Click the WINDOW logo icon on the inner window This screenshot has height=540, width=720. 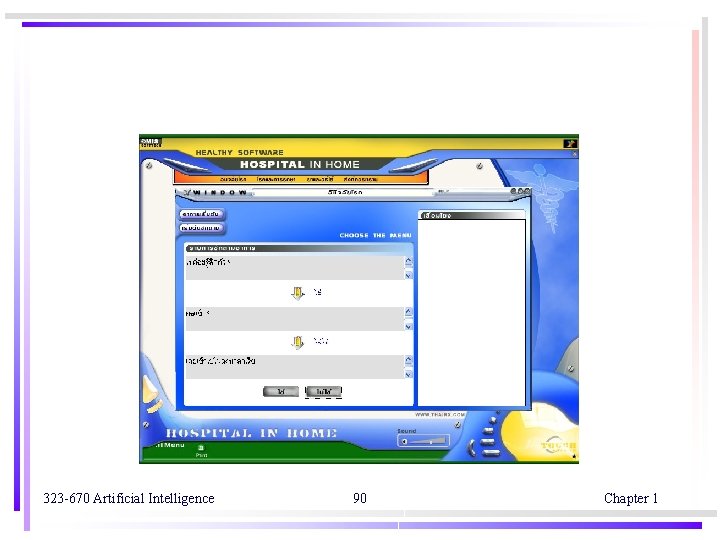point(187,193)
